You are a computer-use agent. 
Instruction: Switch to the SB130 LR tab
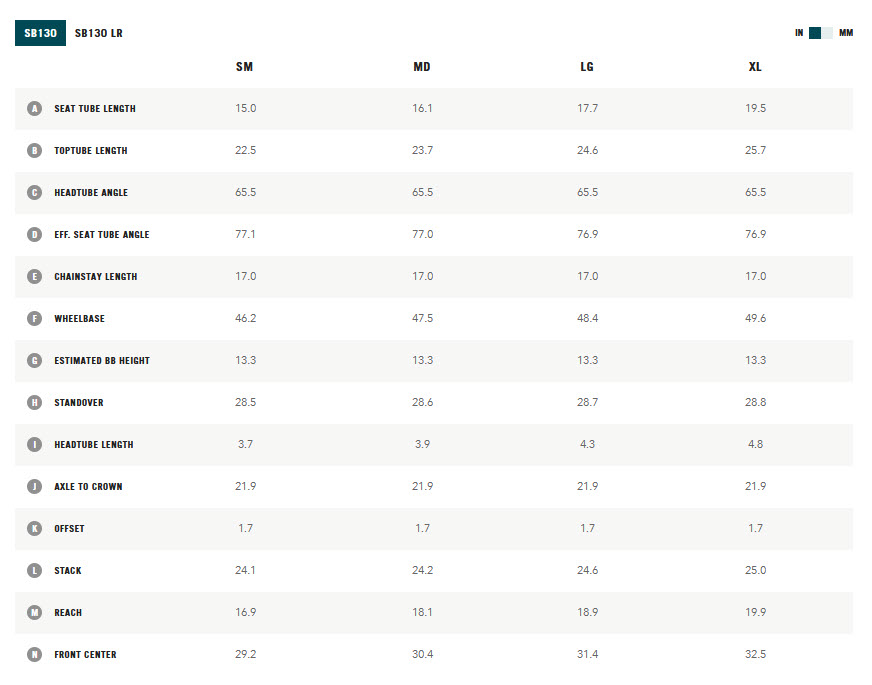[98, 33]
